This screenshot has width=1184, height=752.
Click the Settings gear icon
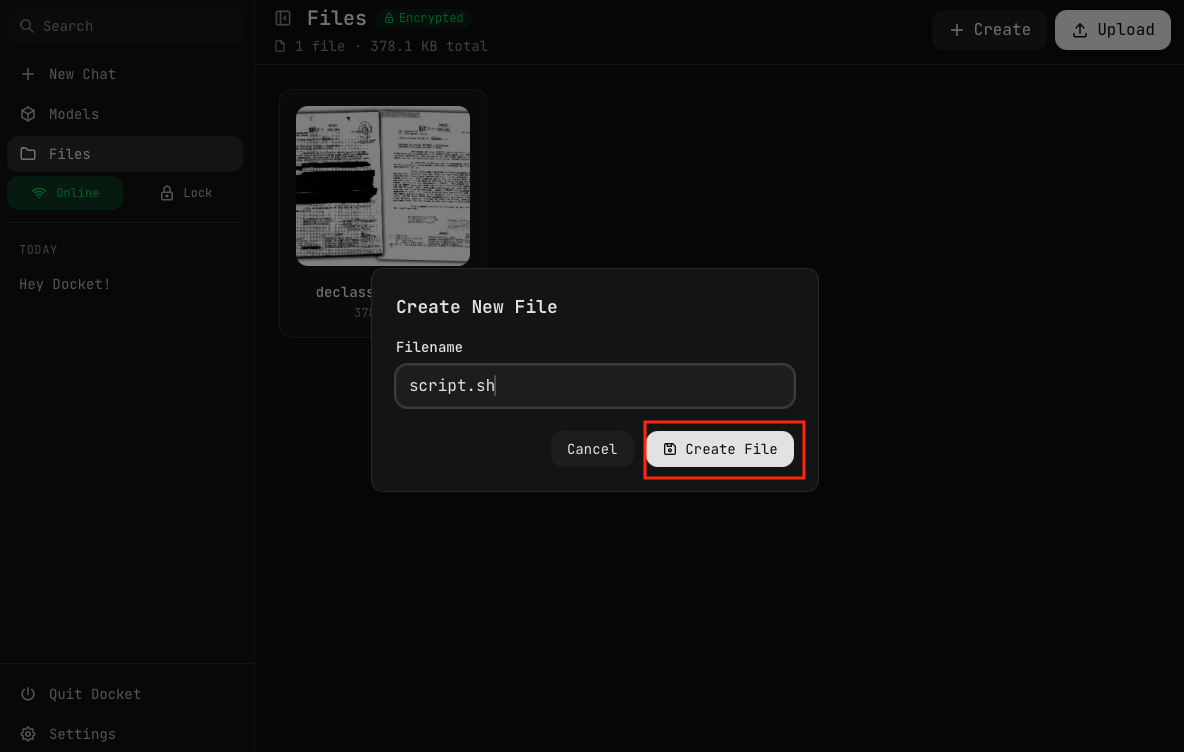point(28,734)
